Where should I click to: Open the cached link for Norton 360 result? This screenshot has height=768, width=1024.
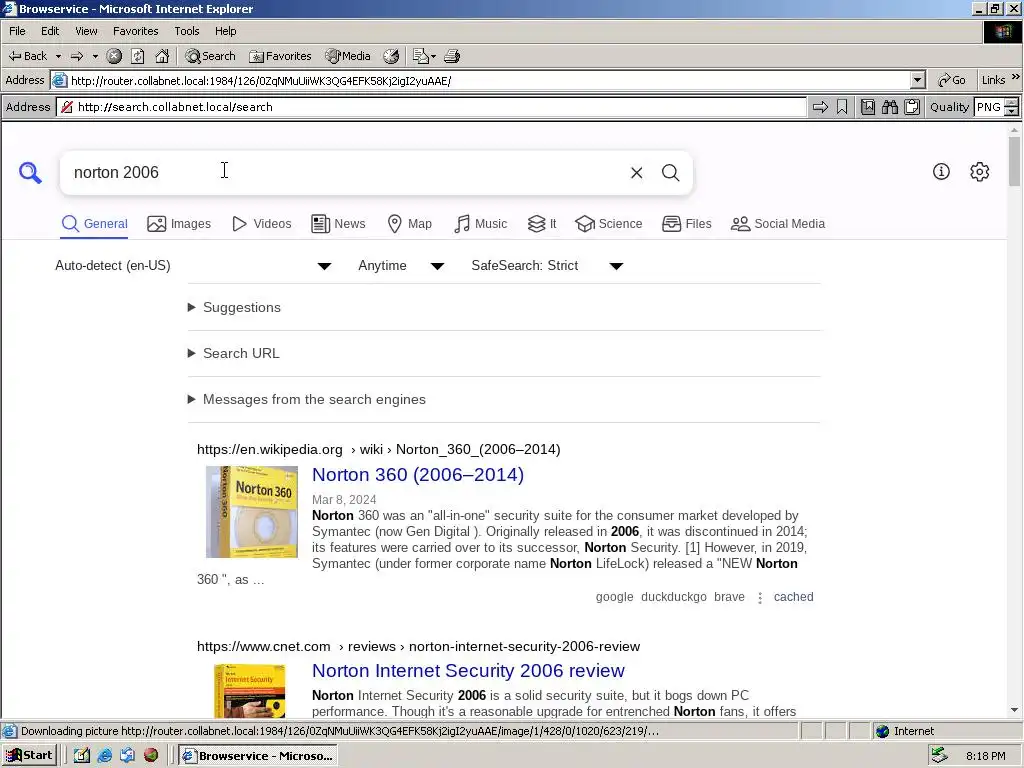(x=793, y=597)
